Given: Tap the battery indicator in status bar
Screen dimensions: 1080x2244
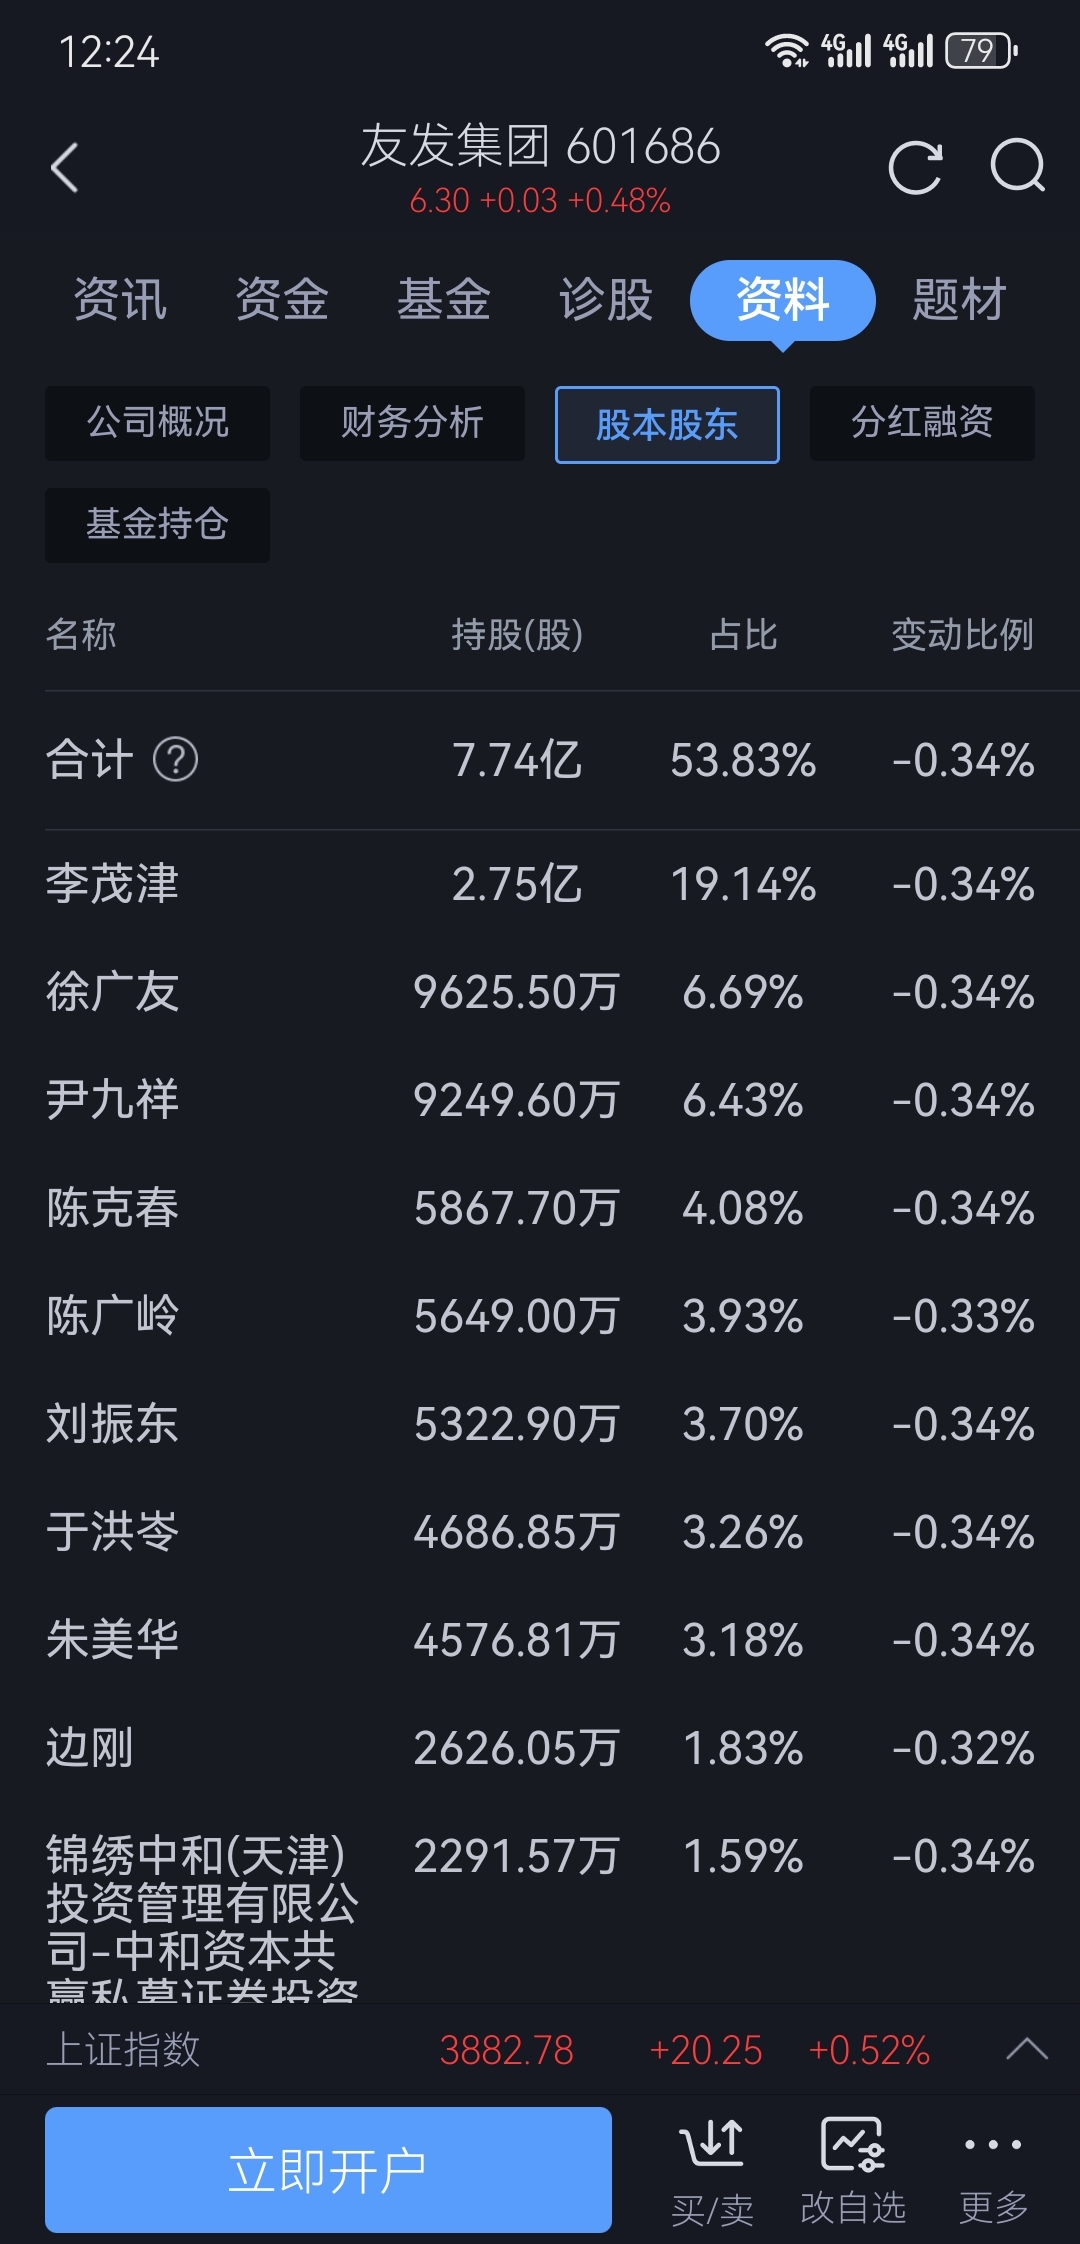Looking at the screenshot, I should tap(980, 51).
